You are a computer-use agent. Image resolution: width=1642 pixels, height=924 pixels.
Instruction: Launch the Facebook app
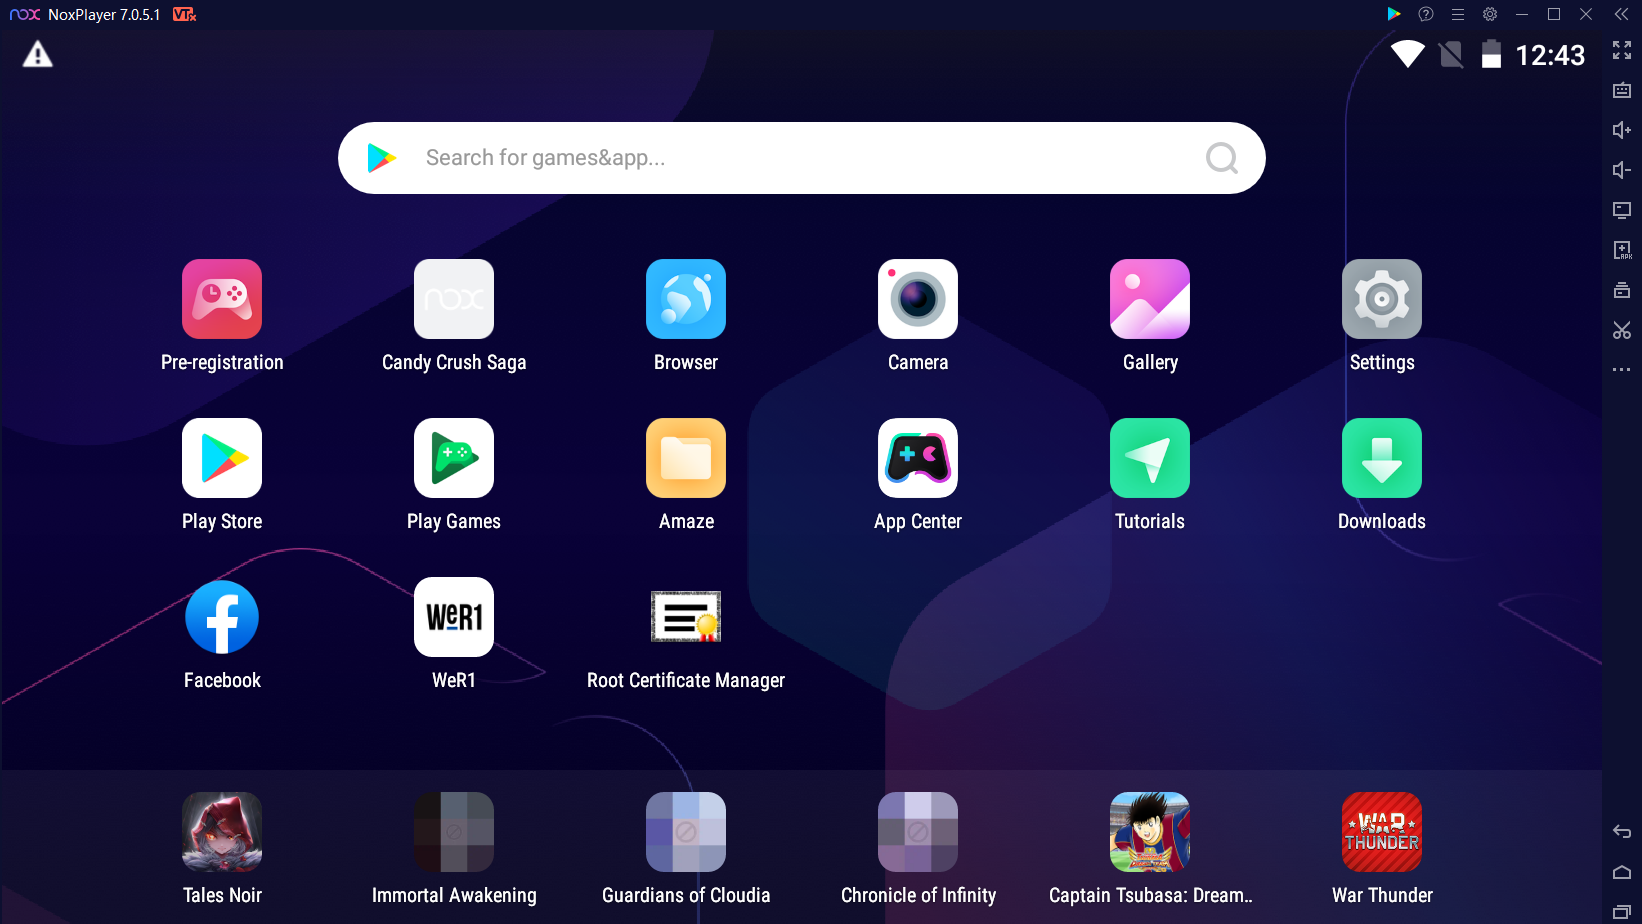tap(222, 617)
